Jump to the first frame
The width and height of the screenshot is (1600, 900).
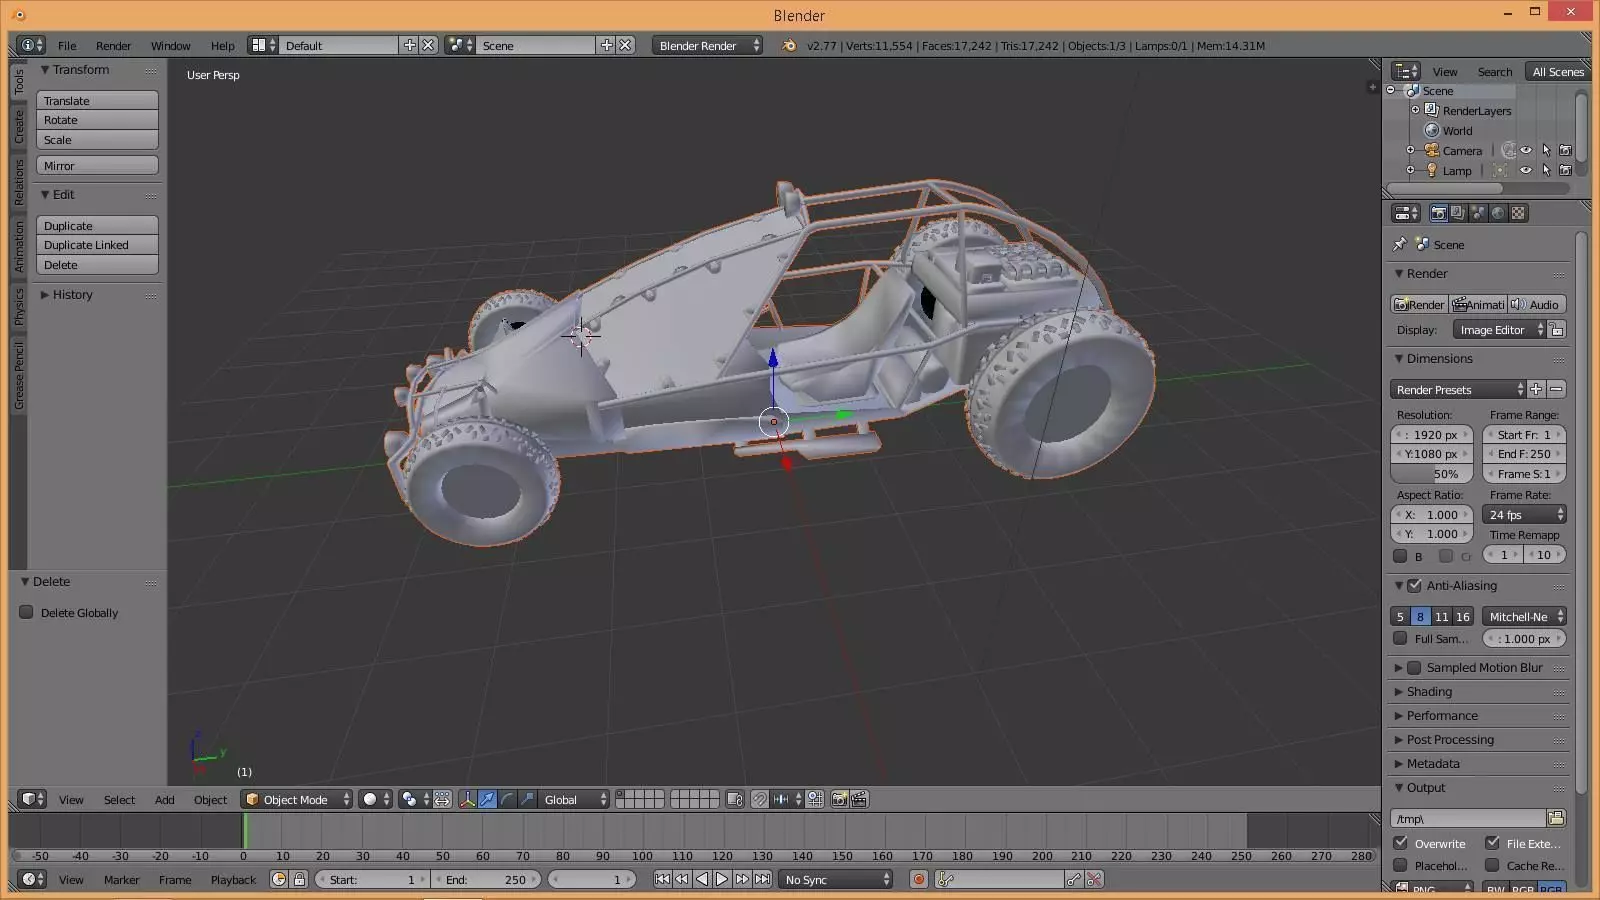pyautogui.click(x=662, y=879)
